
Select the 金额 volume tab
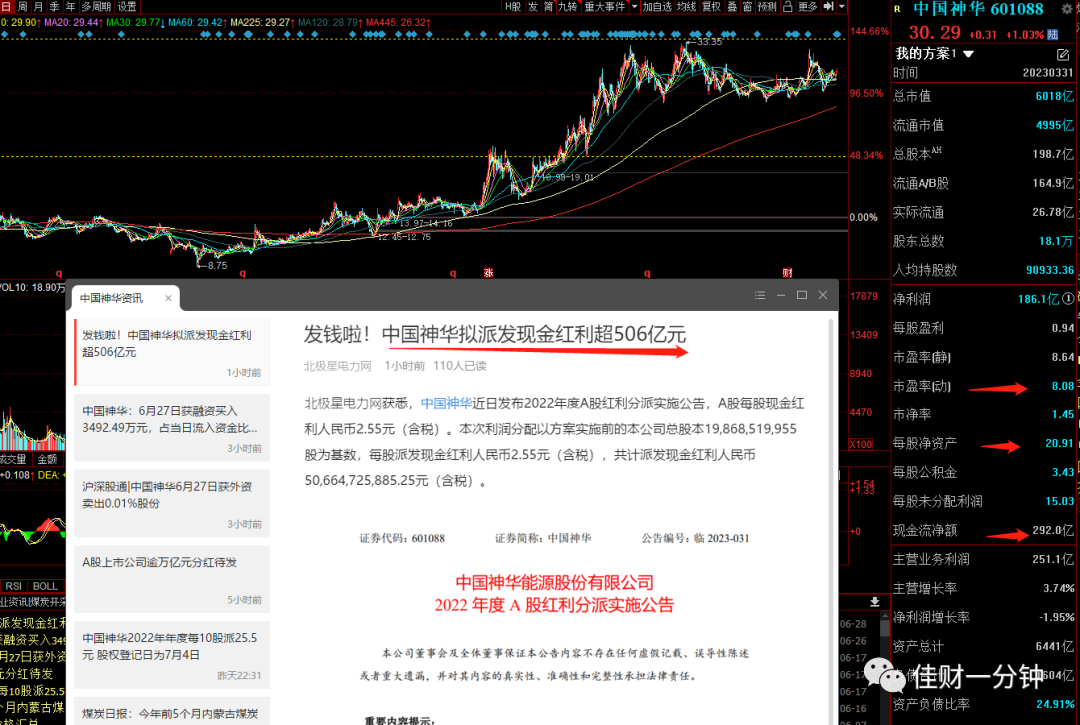[48, 459]
